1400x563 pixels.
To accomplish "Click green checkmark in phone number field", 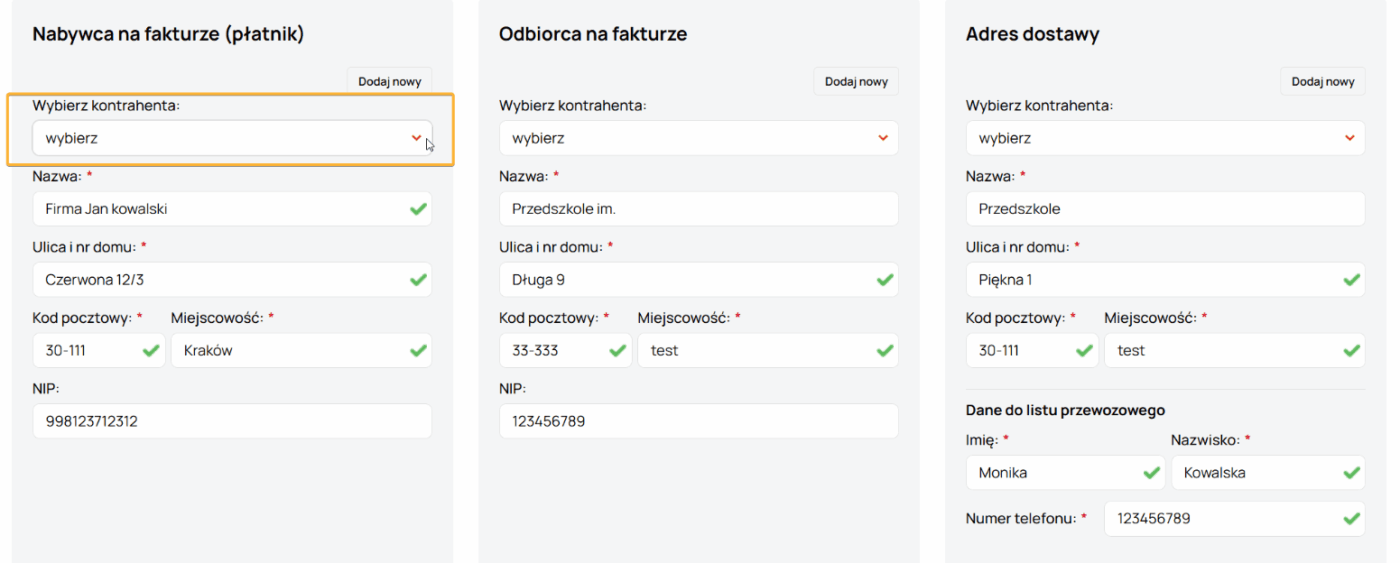I will click(1351, 518).
